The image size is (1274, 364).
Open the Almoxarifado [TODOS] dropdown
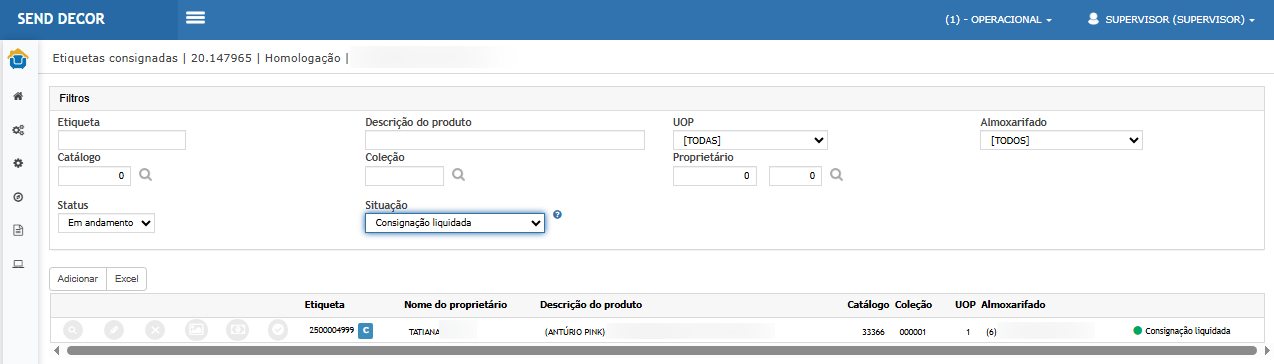coord(1061,140)
